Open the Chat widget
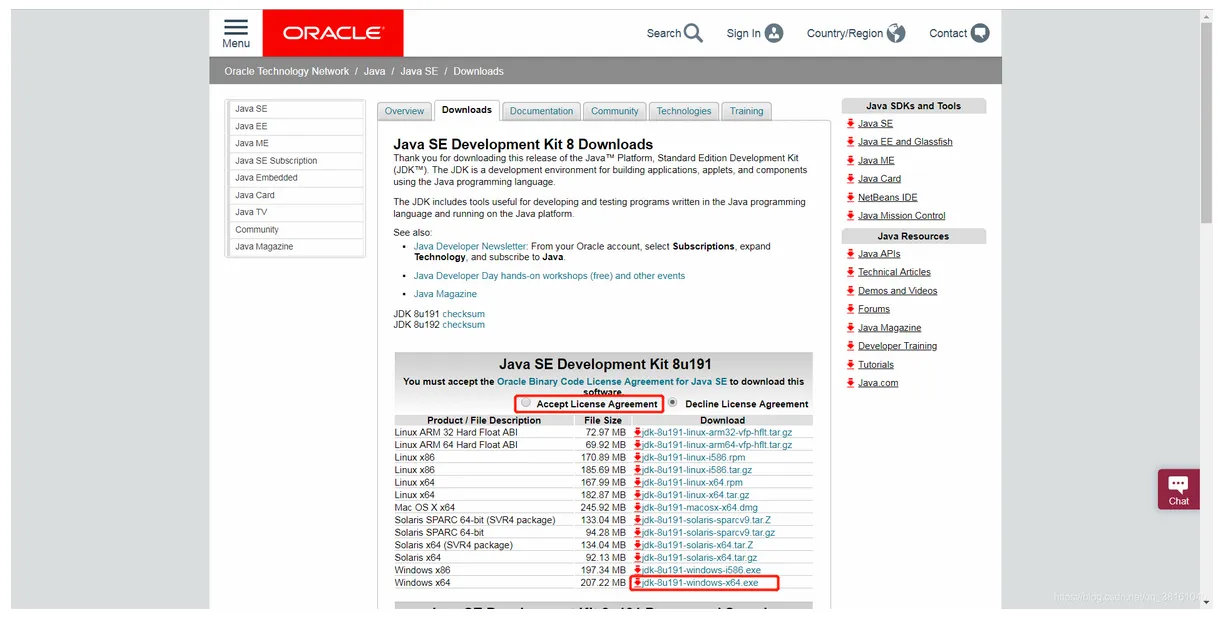 pos(1178,489)
